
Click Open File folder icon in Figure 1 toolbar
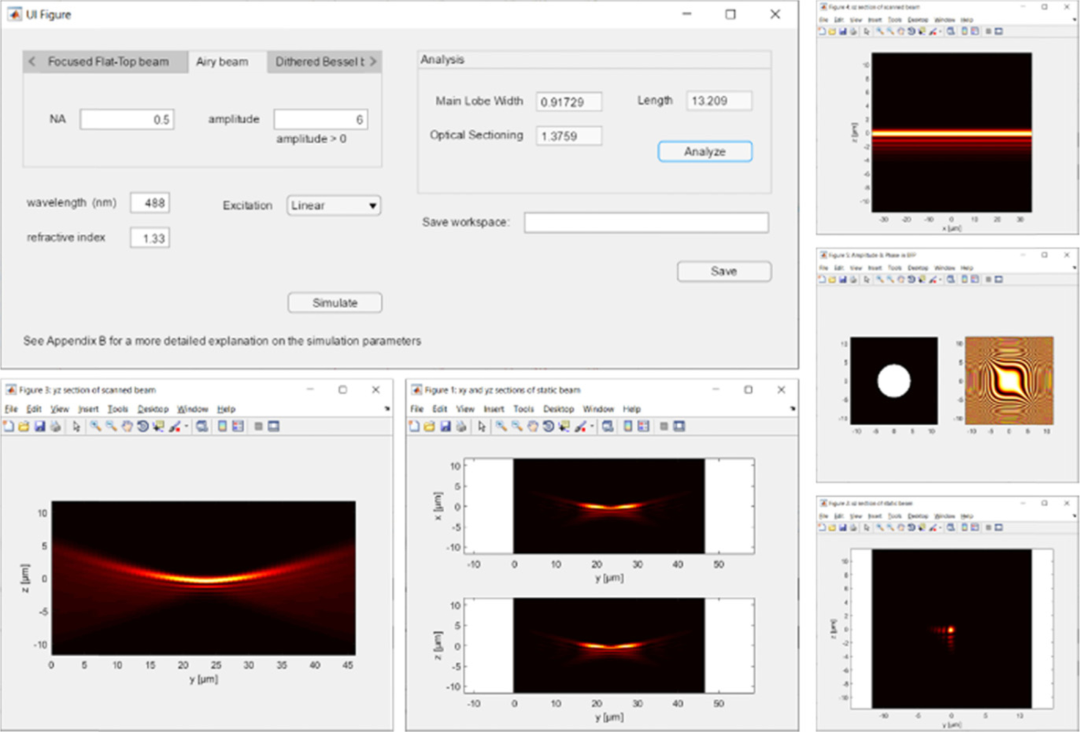tap(428, 426)
